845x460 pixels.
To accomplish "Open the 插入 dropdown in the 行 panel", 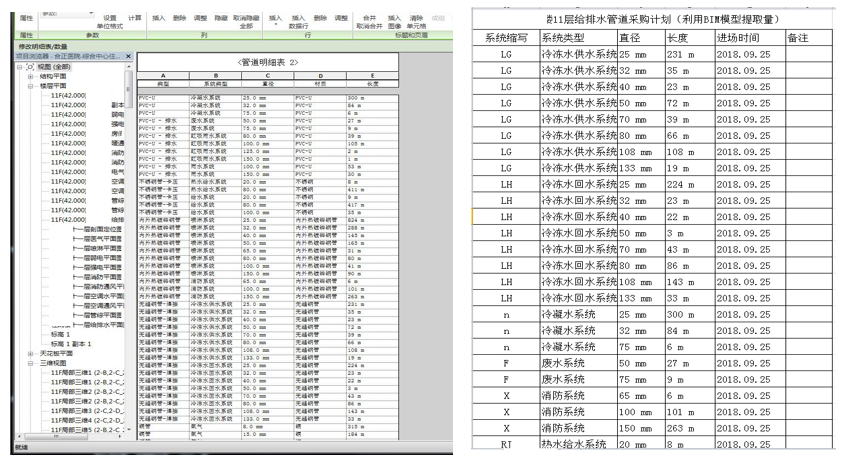I will (275, 21).
